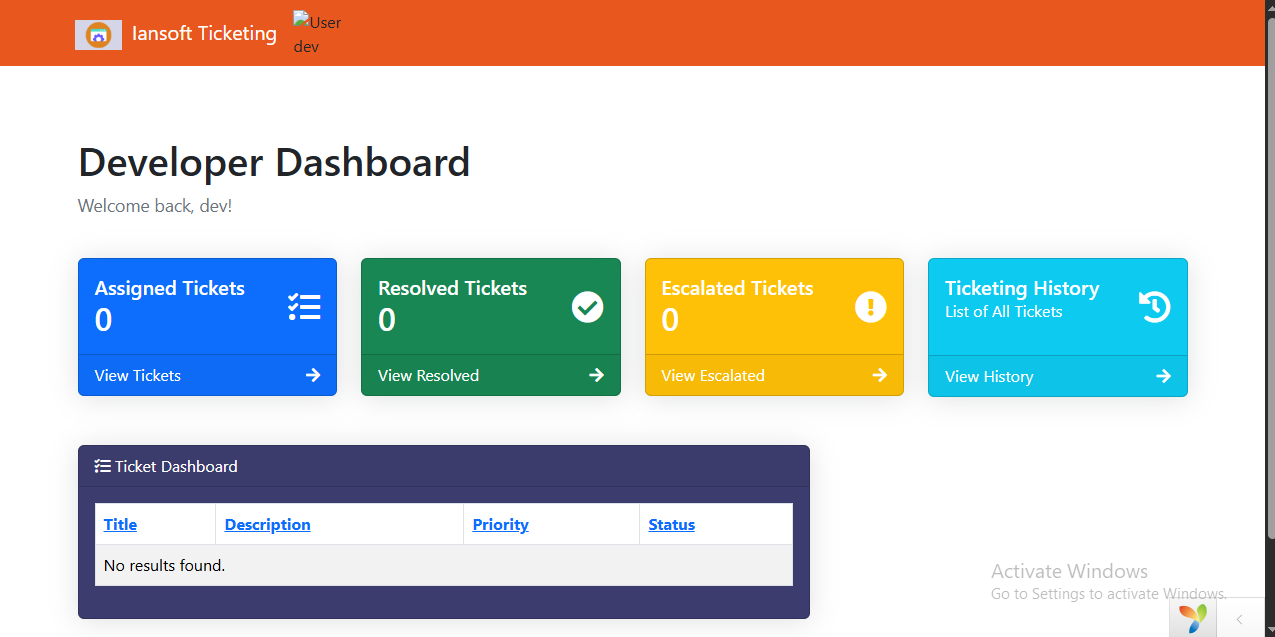Expand the debug toolbar with the chevron
Viewport: 1275px width, 637px height.
[1240, 619]
